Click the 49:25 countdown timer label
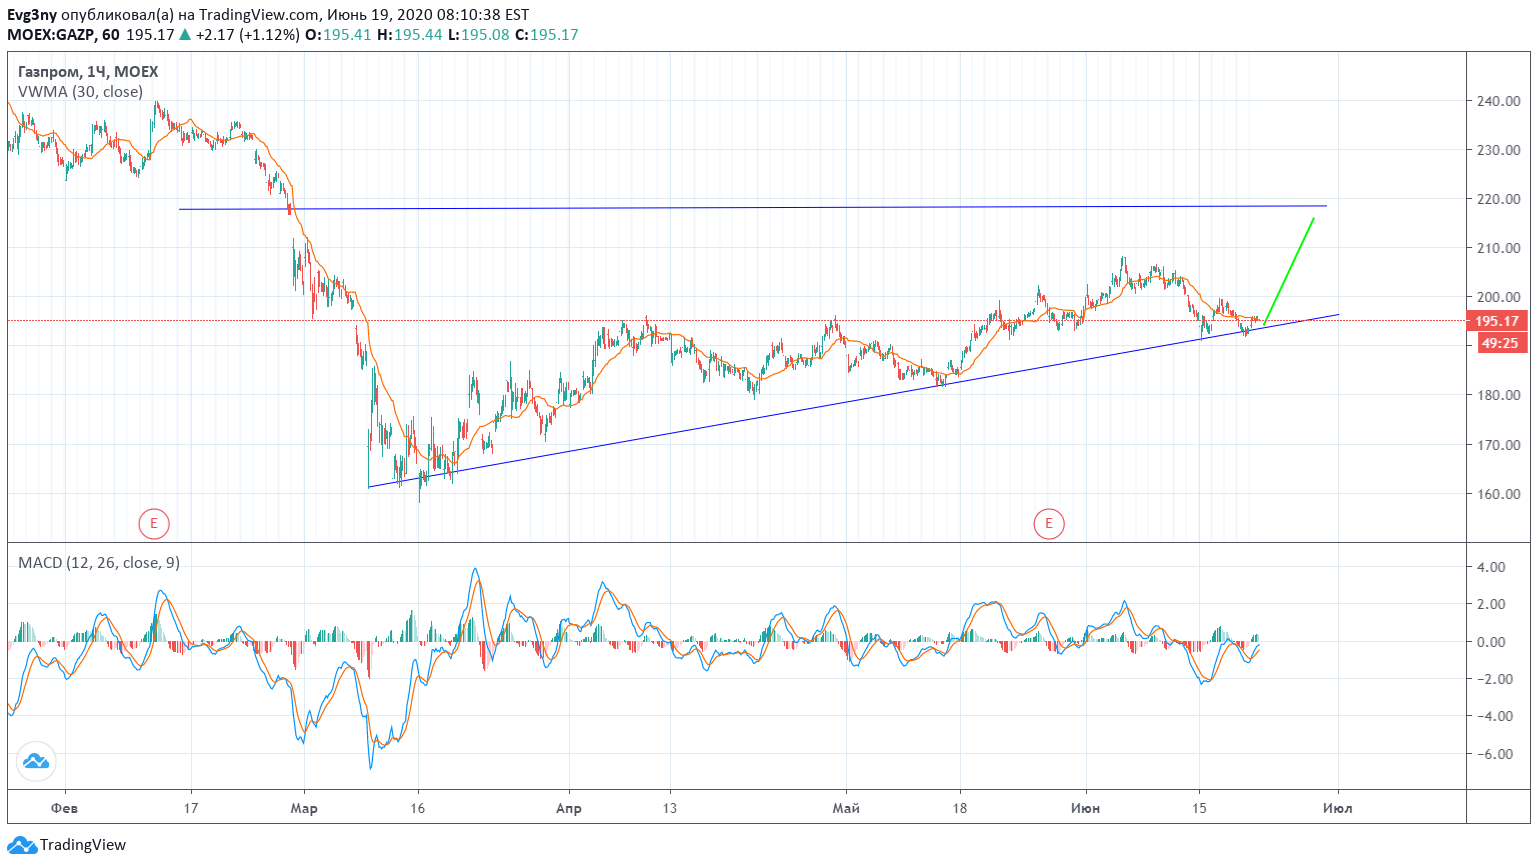 [1500, 343]
